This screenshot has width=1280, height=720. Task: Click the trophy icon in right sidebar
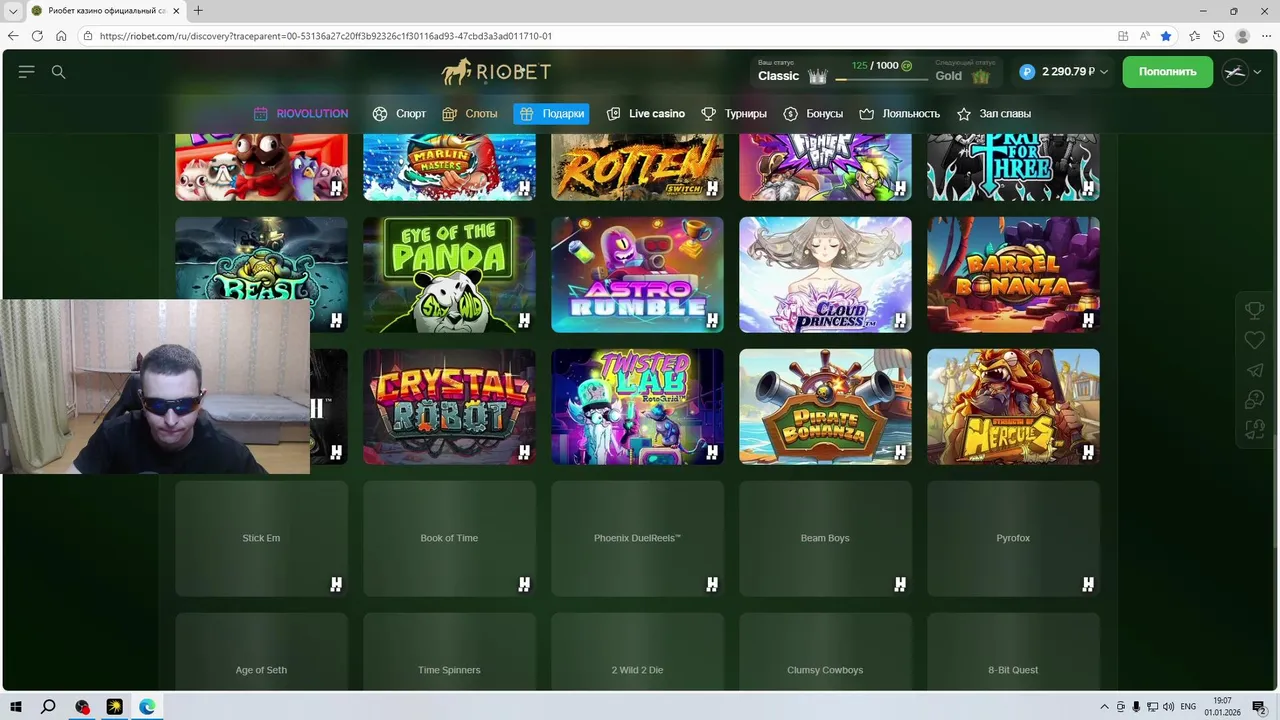click(1254, 311)
